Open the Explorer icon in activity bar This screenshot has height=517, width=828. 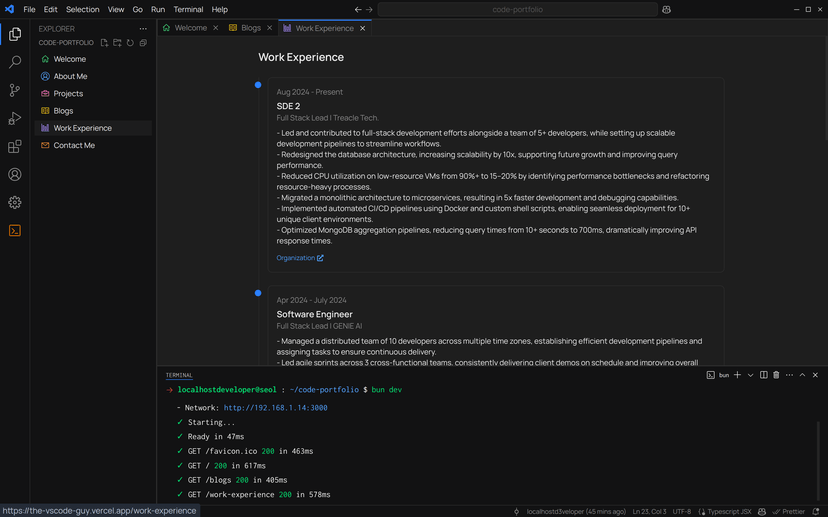click(15, 34)
